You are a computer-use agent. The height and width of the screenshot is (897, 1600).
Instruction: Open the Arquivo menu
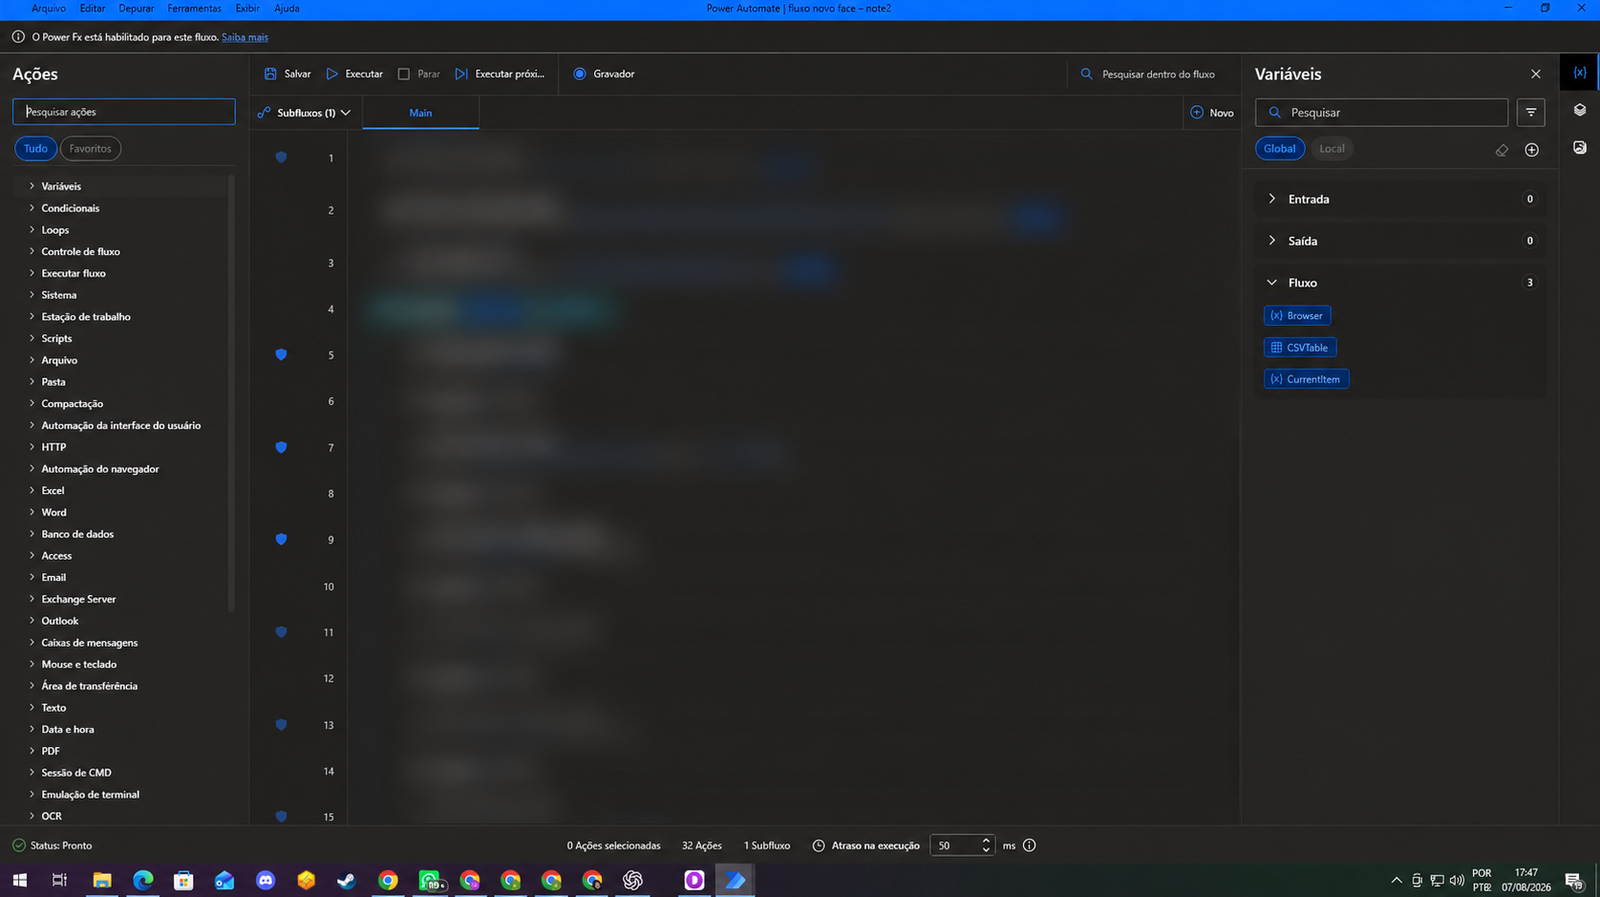click(48, 8)
